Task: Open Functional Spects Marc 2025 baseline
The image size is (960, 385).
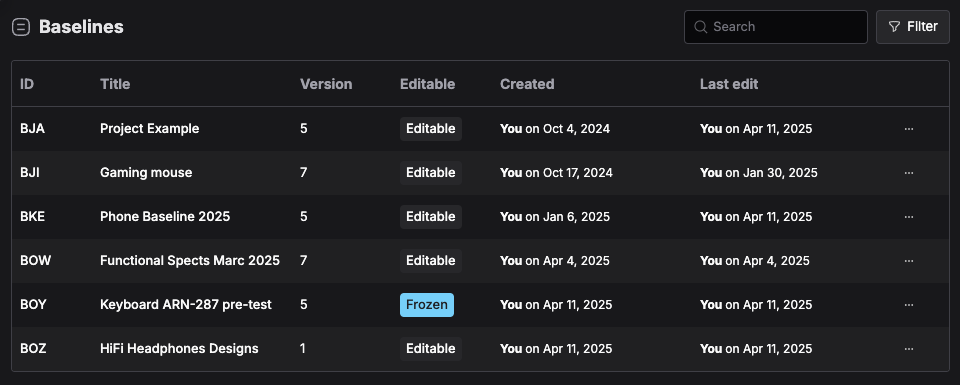Action: (x=190, y=261)
